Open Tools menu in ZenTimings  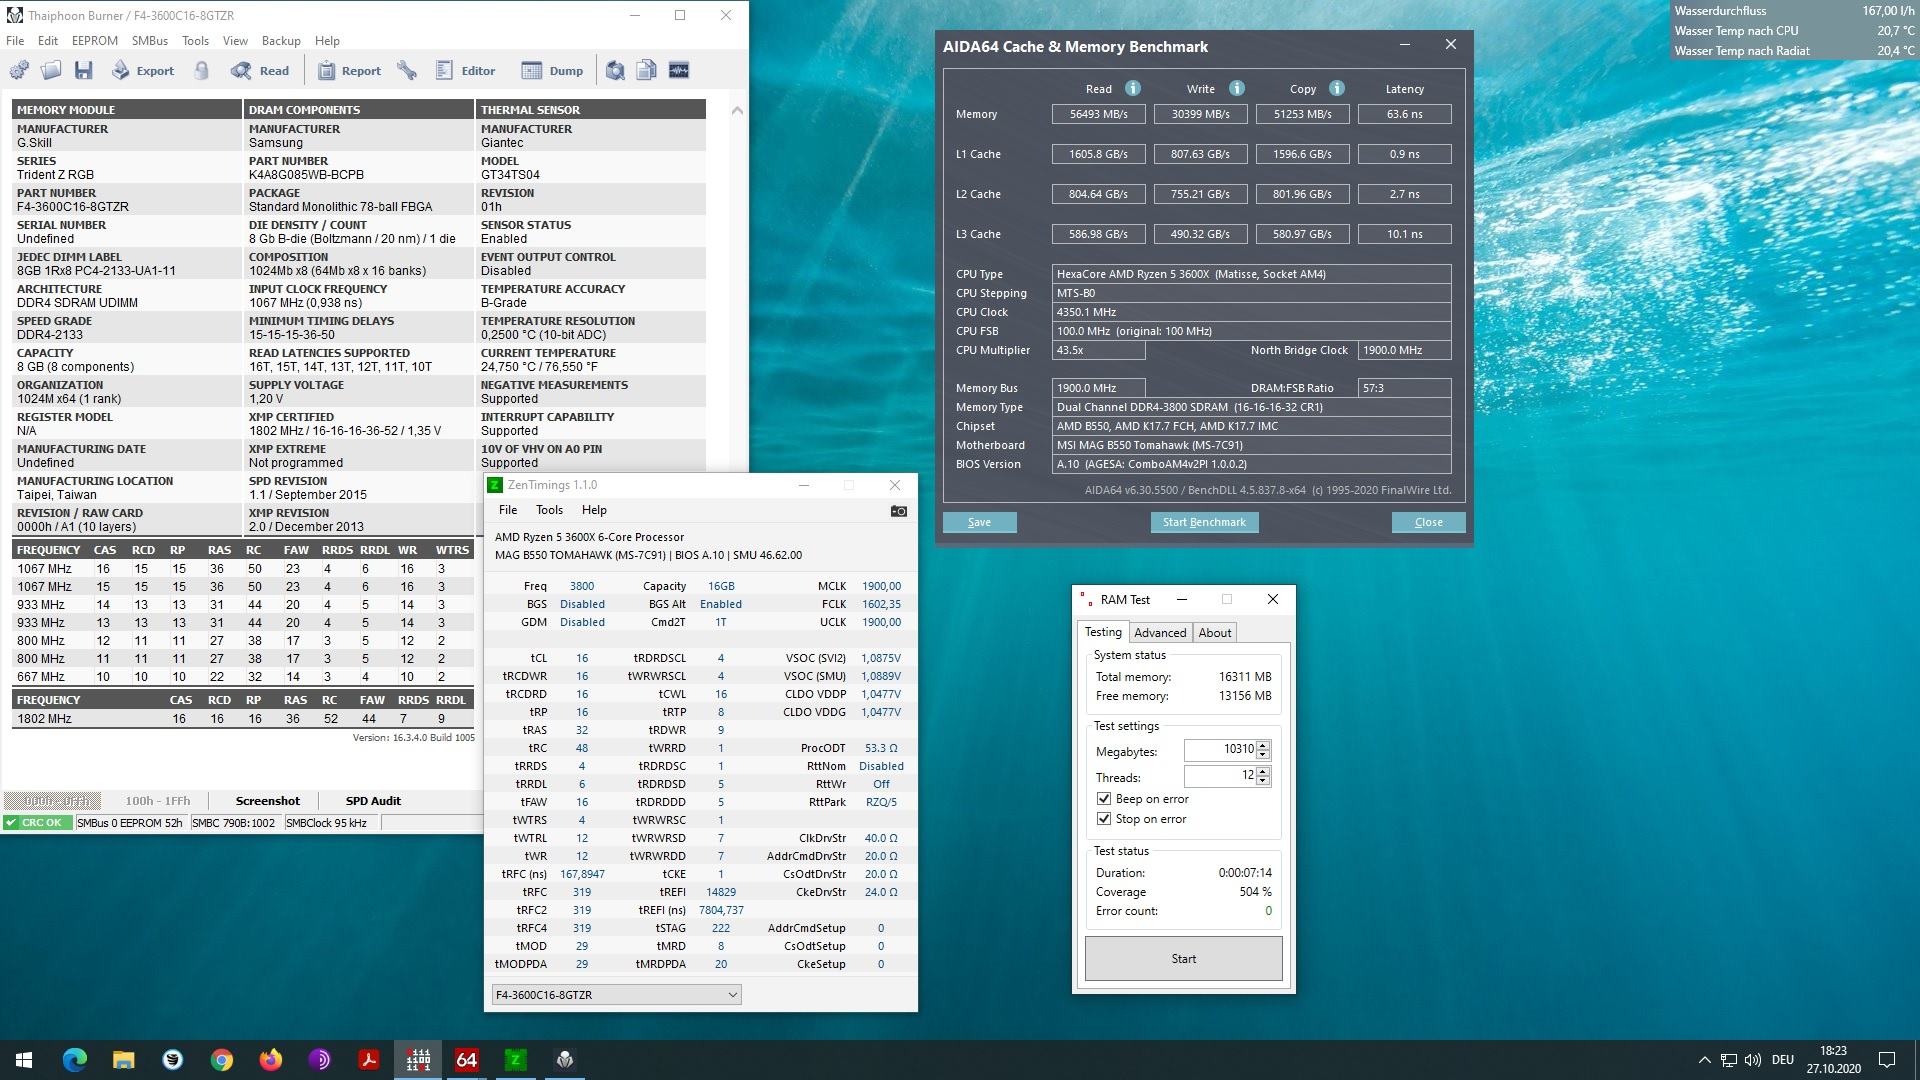click(x=549, y=510)
